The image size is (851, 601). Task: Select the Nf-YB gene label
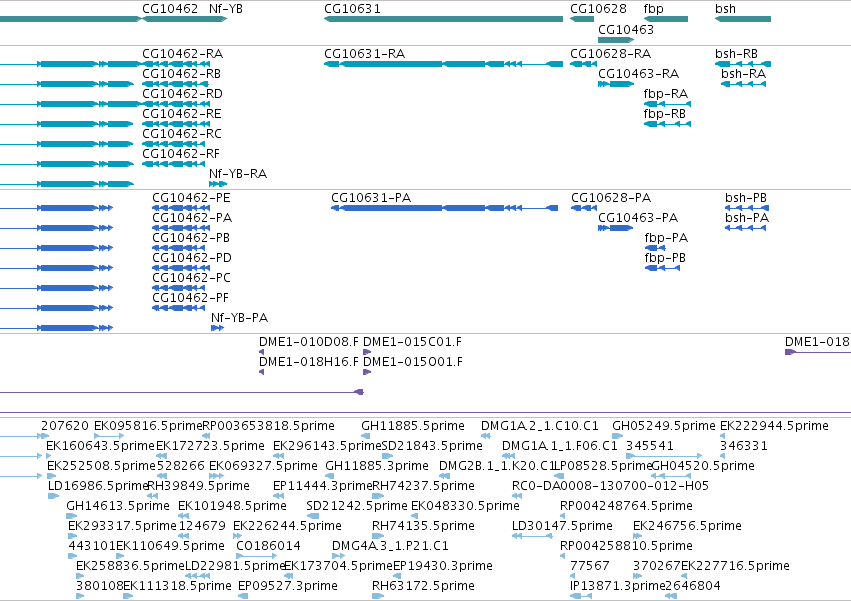pyautogui.click(x=226, y=9)
